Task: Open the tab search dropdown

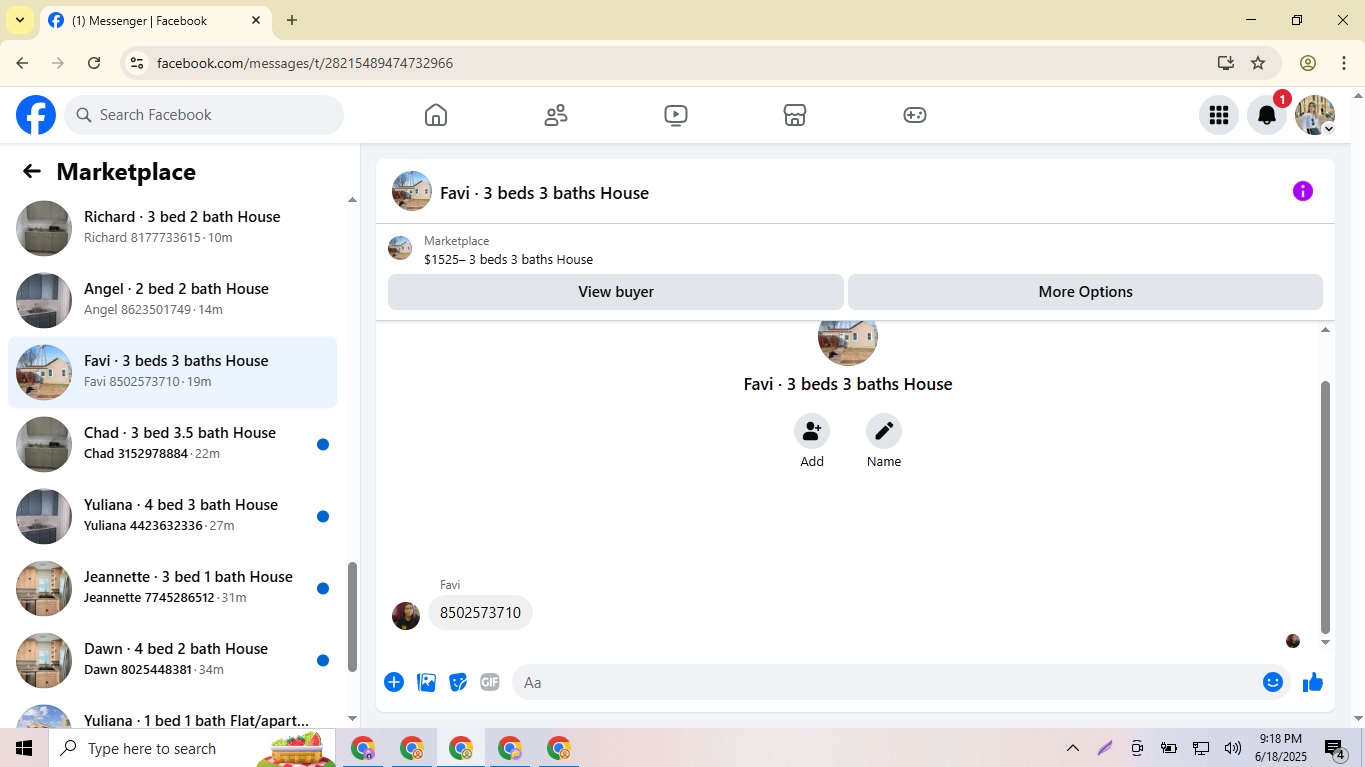Action: coord(19,20)
